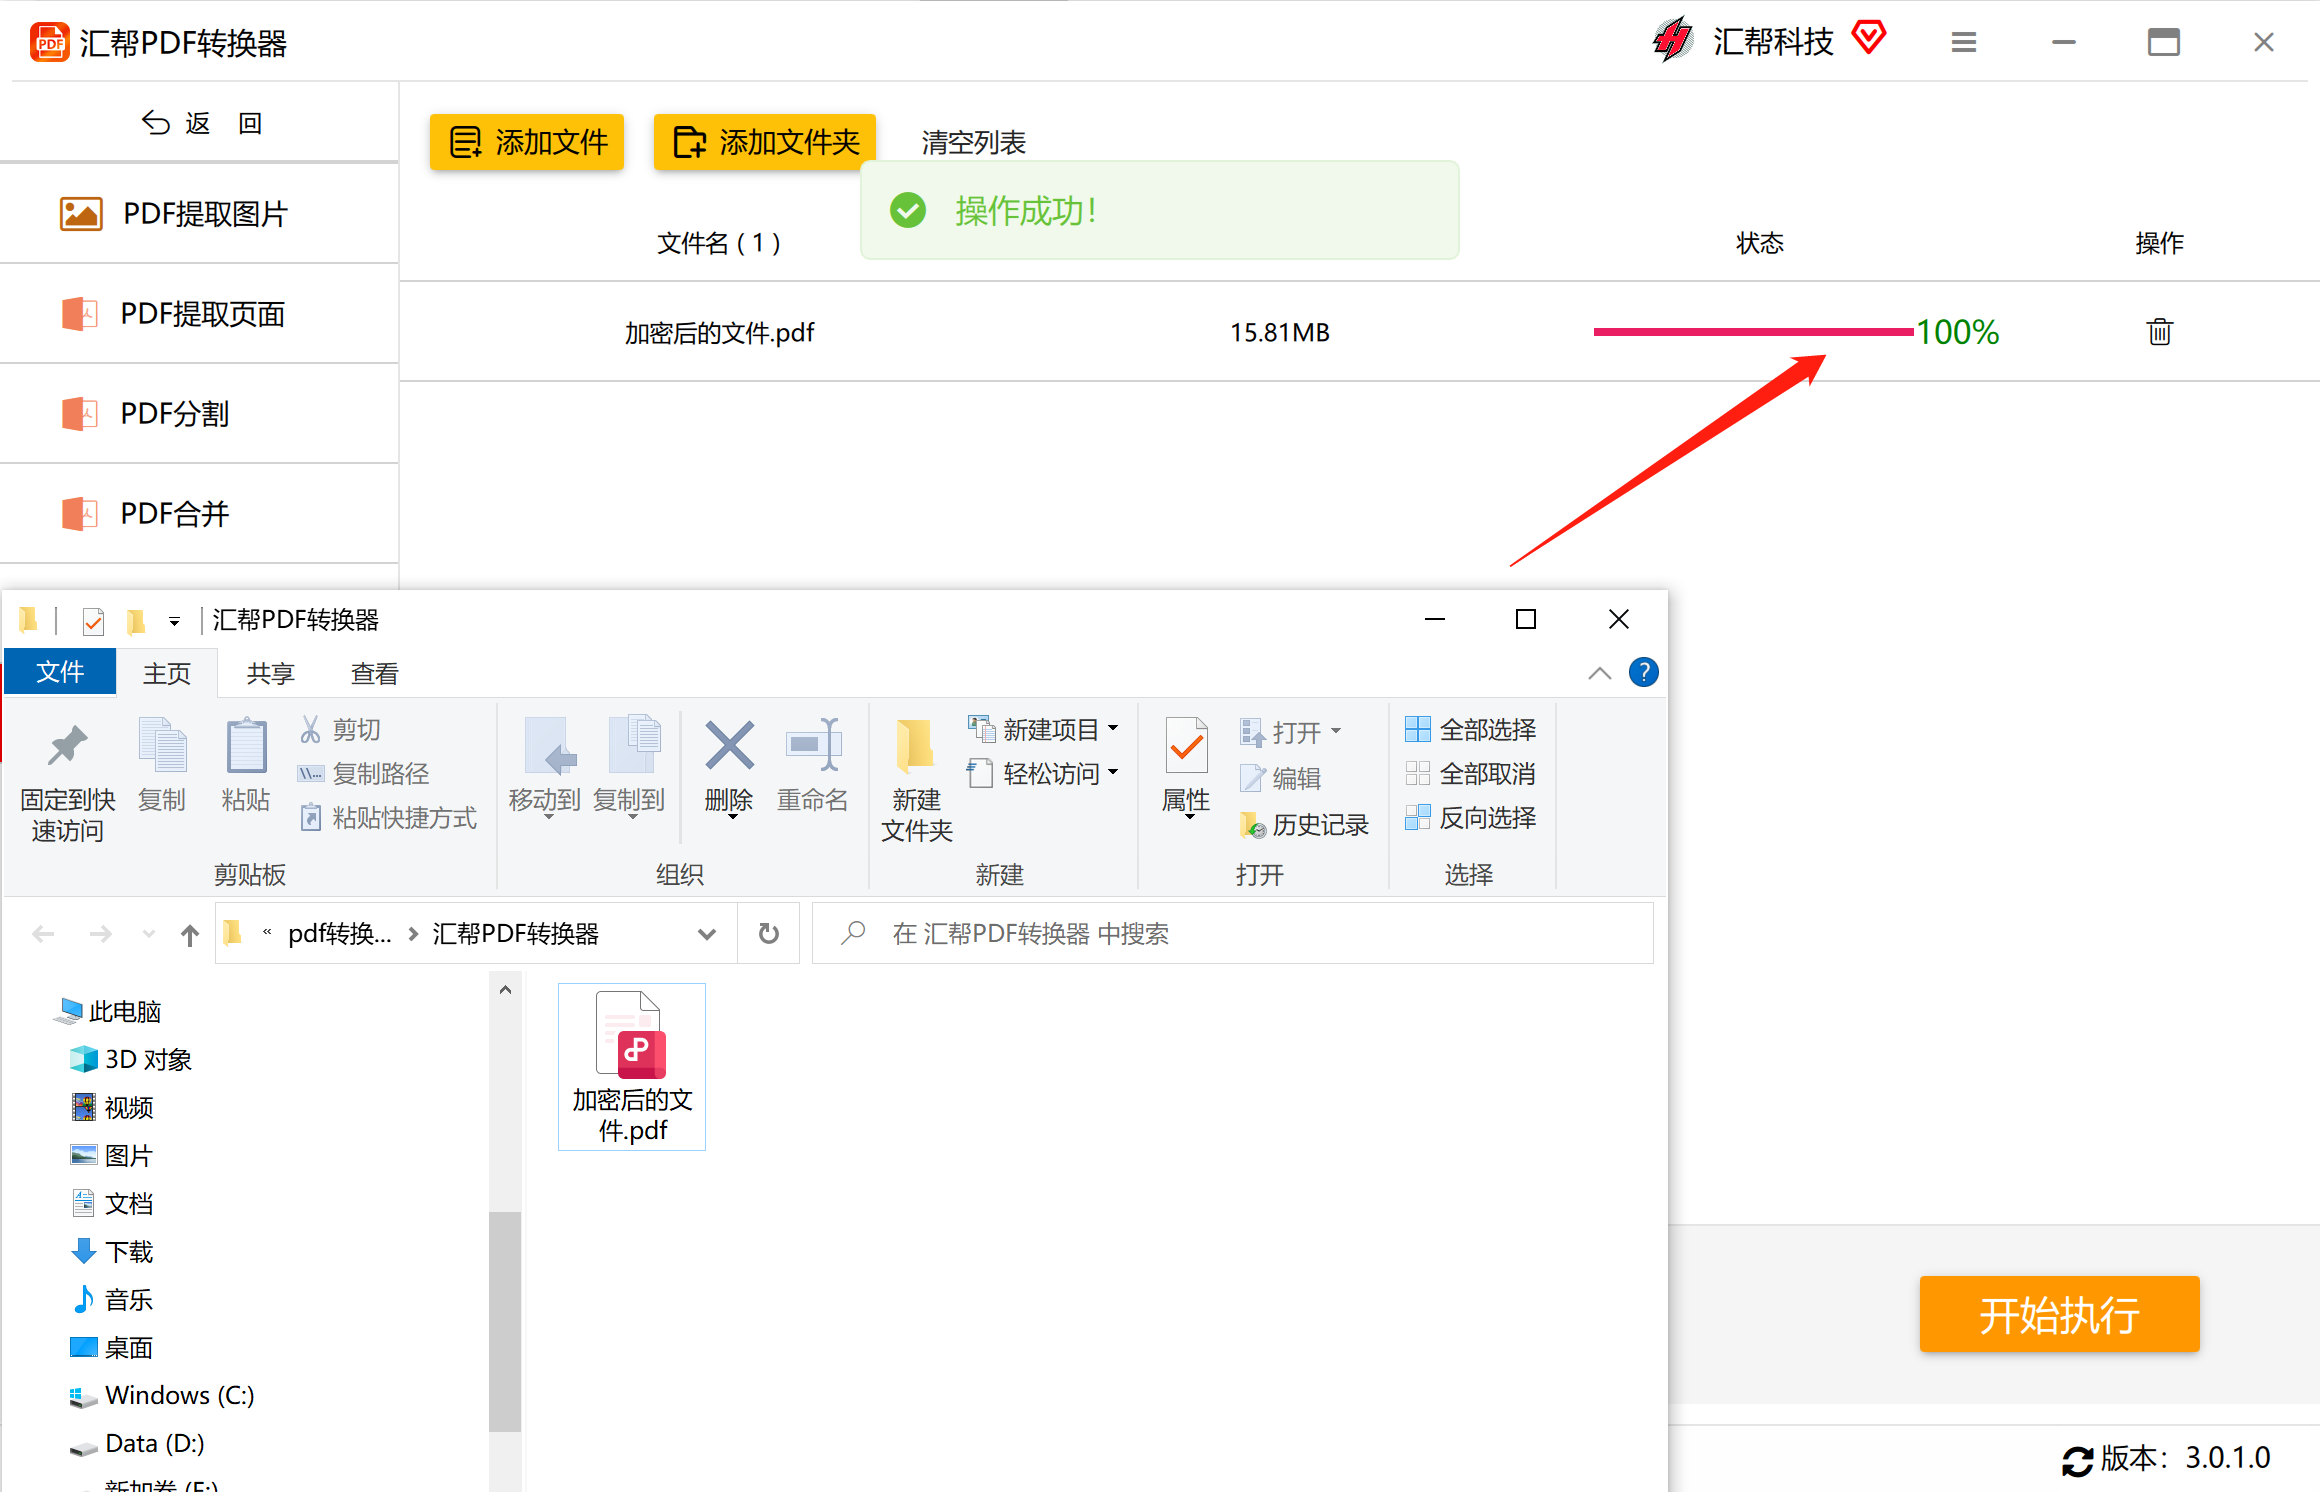
Task: Select PDF合并 in sidebar
Action: tap(199, 514)
